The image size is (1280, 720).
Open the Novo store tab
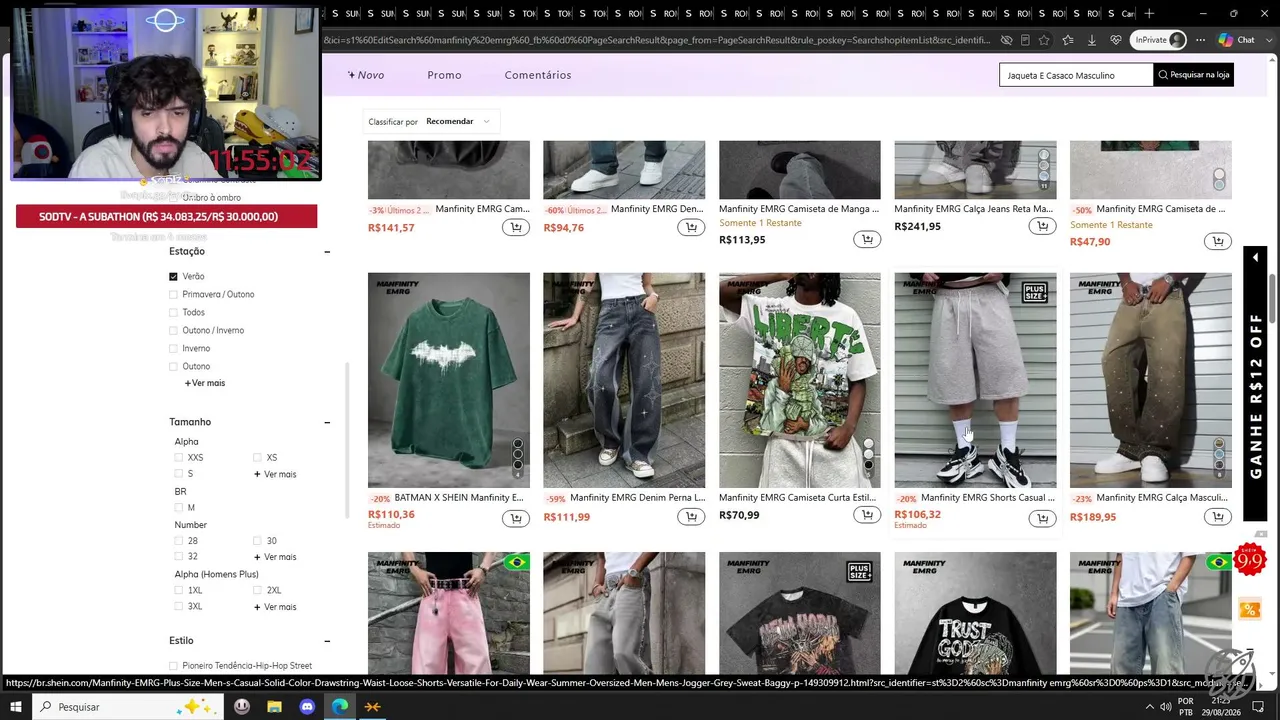click(366, 75)
